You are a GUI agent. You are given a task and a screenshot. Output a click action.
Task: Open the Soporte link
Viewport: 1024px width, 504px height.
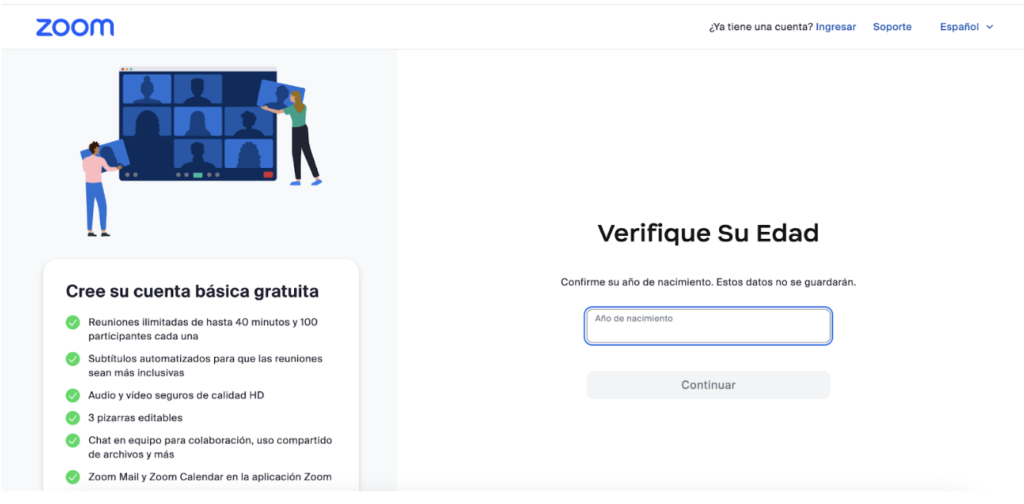[x=892, y=27]
